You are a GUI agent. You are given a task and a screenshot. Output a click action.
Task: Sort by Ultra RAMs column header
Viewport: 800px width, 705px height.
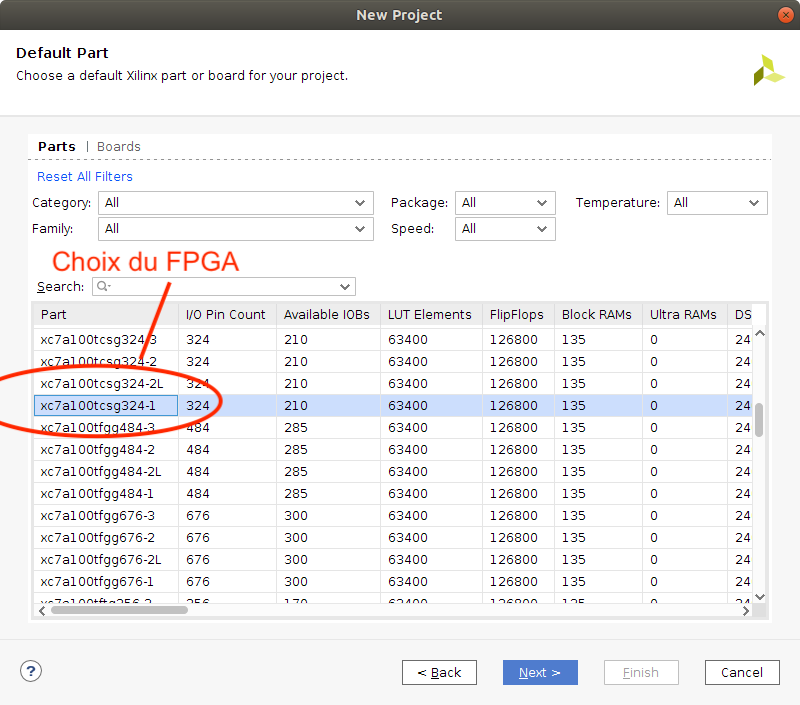point(685,315)
